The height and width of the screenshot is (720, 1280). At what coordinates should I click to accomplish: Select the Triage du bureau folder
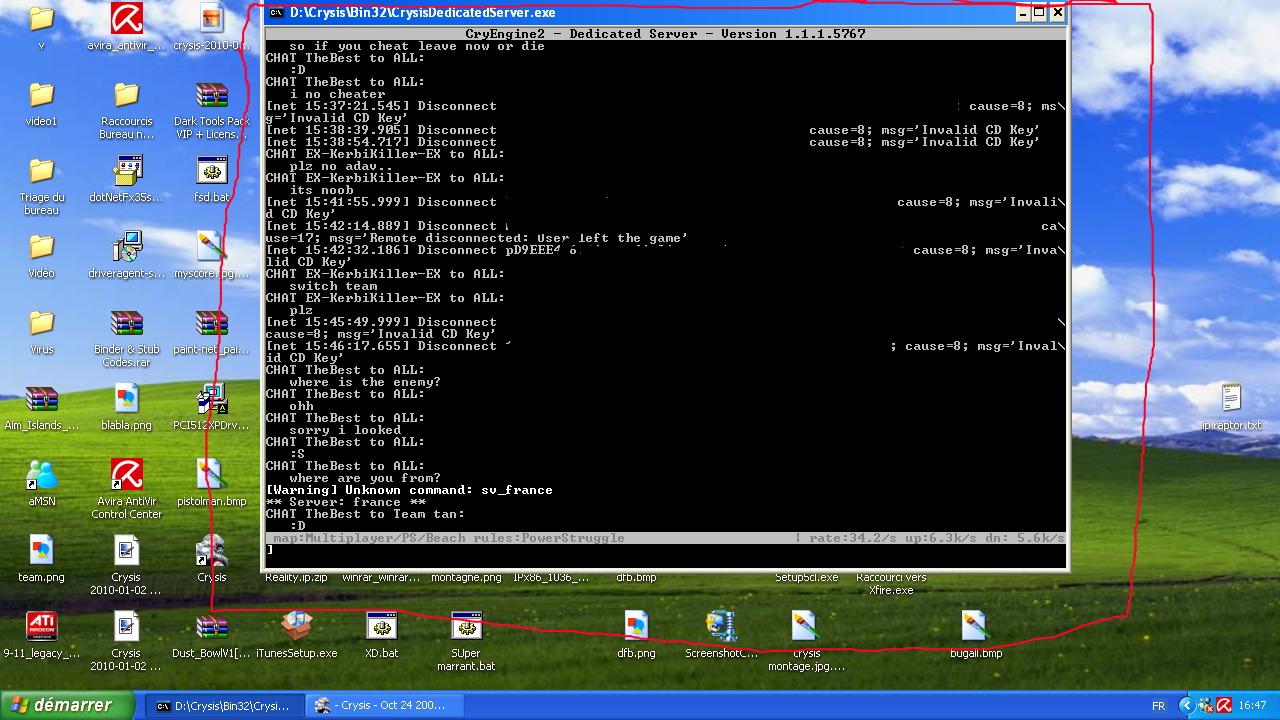click(x=41, y=170)
